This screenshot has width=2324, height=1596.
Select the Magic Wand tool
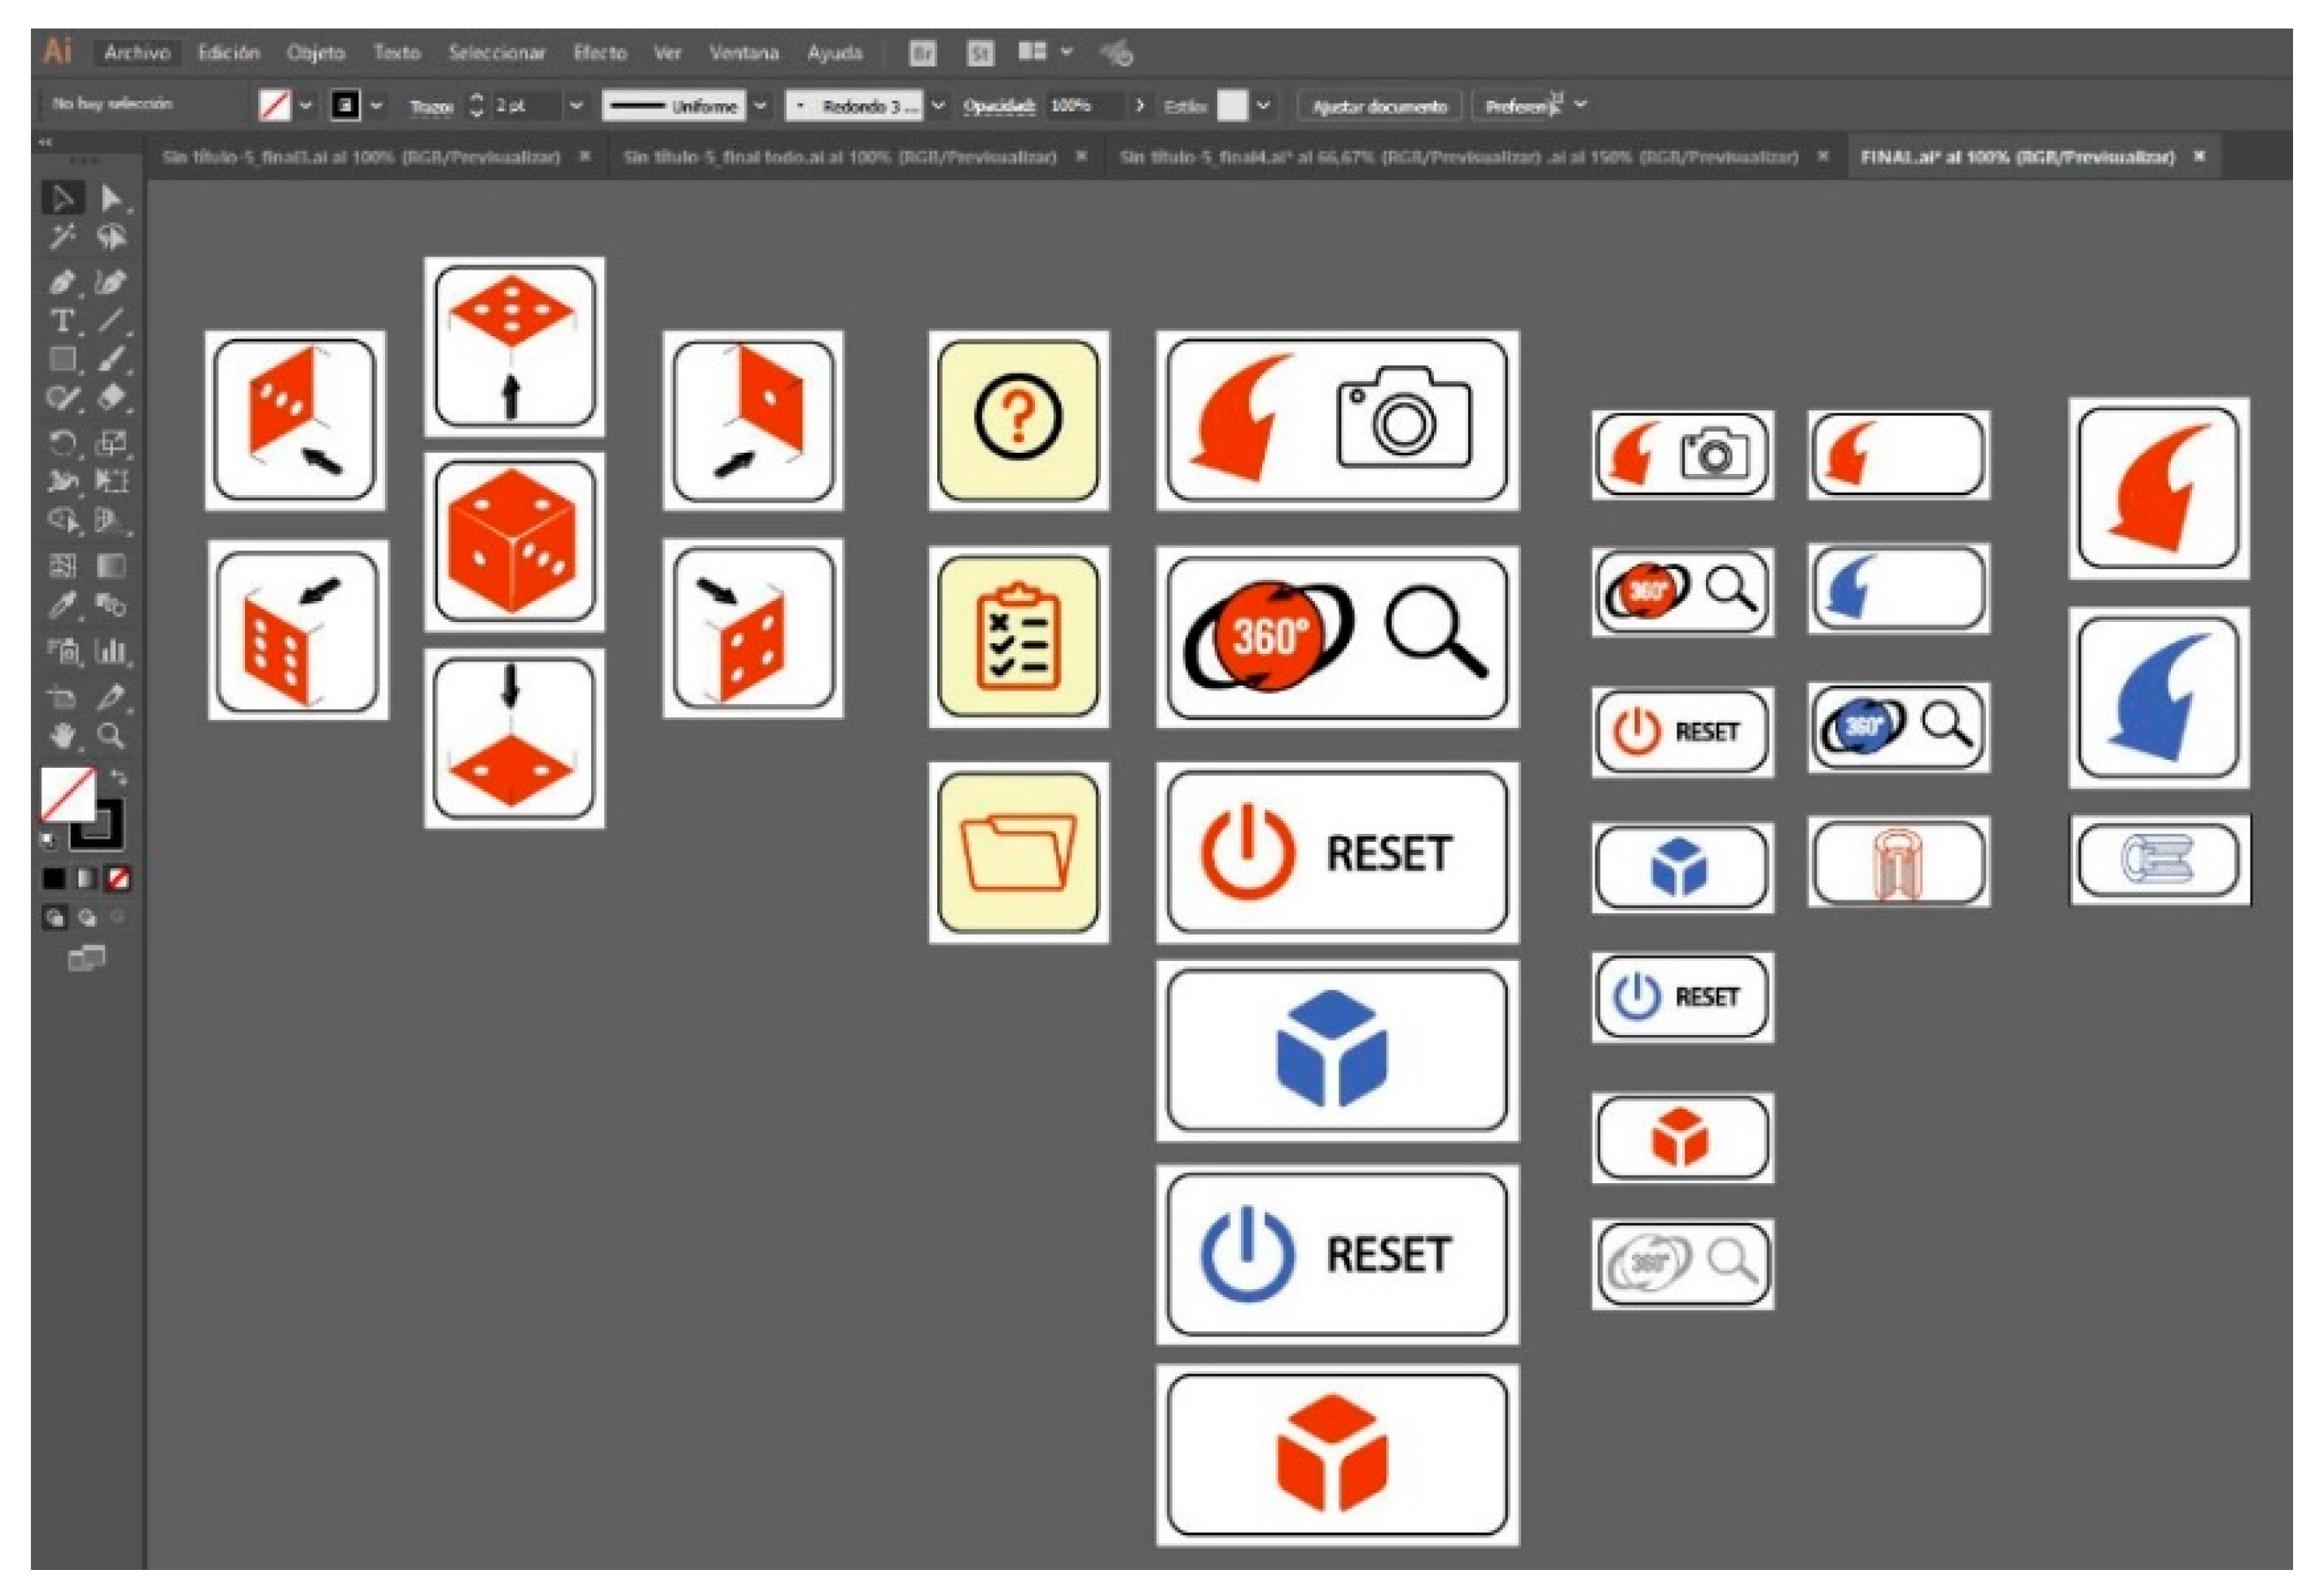pos(62,238)
